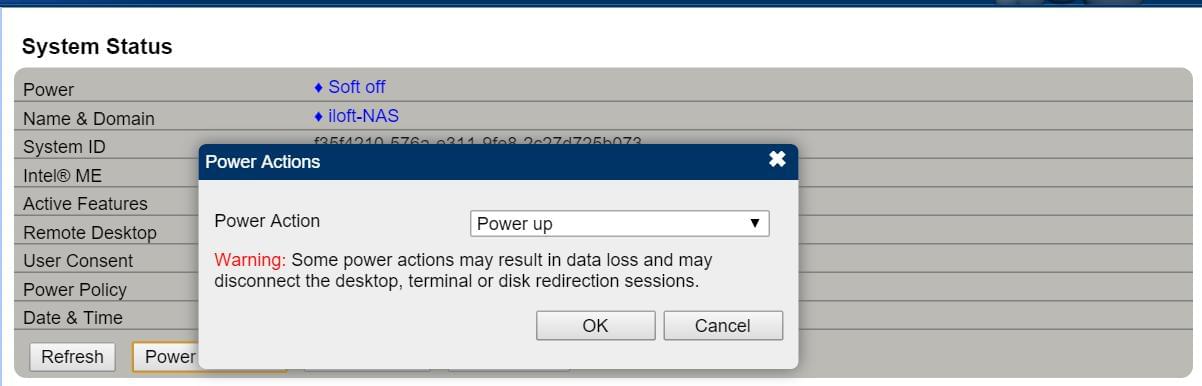This screenshot has height=386, width=1202.
Task: Click the Date & Time row label
Action: coord(73,318)
